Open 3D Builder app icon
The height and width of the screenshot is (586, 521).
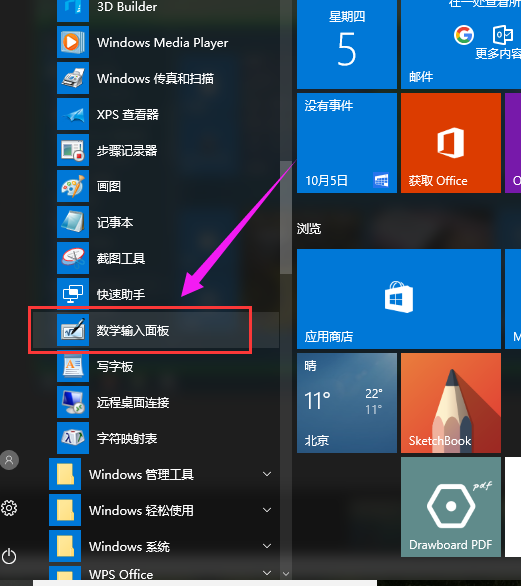pyautogui.click(x=73, y=10)
